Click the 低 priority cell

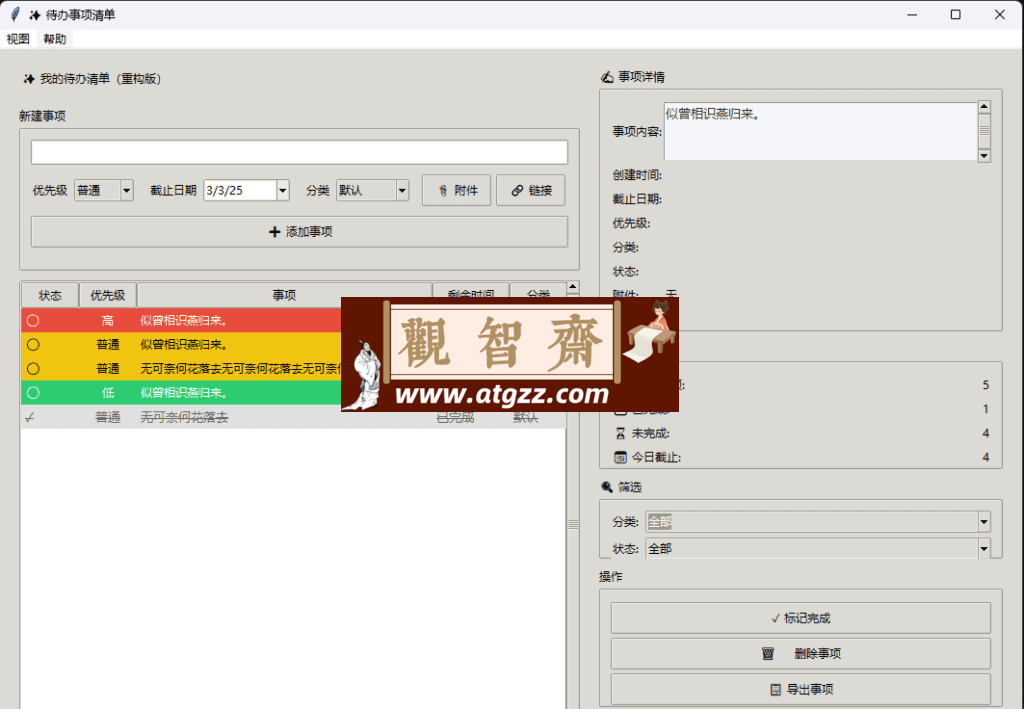[108, 393]
